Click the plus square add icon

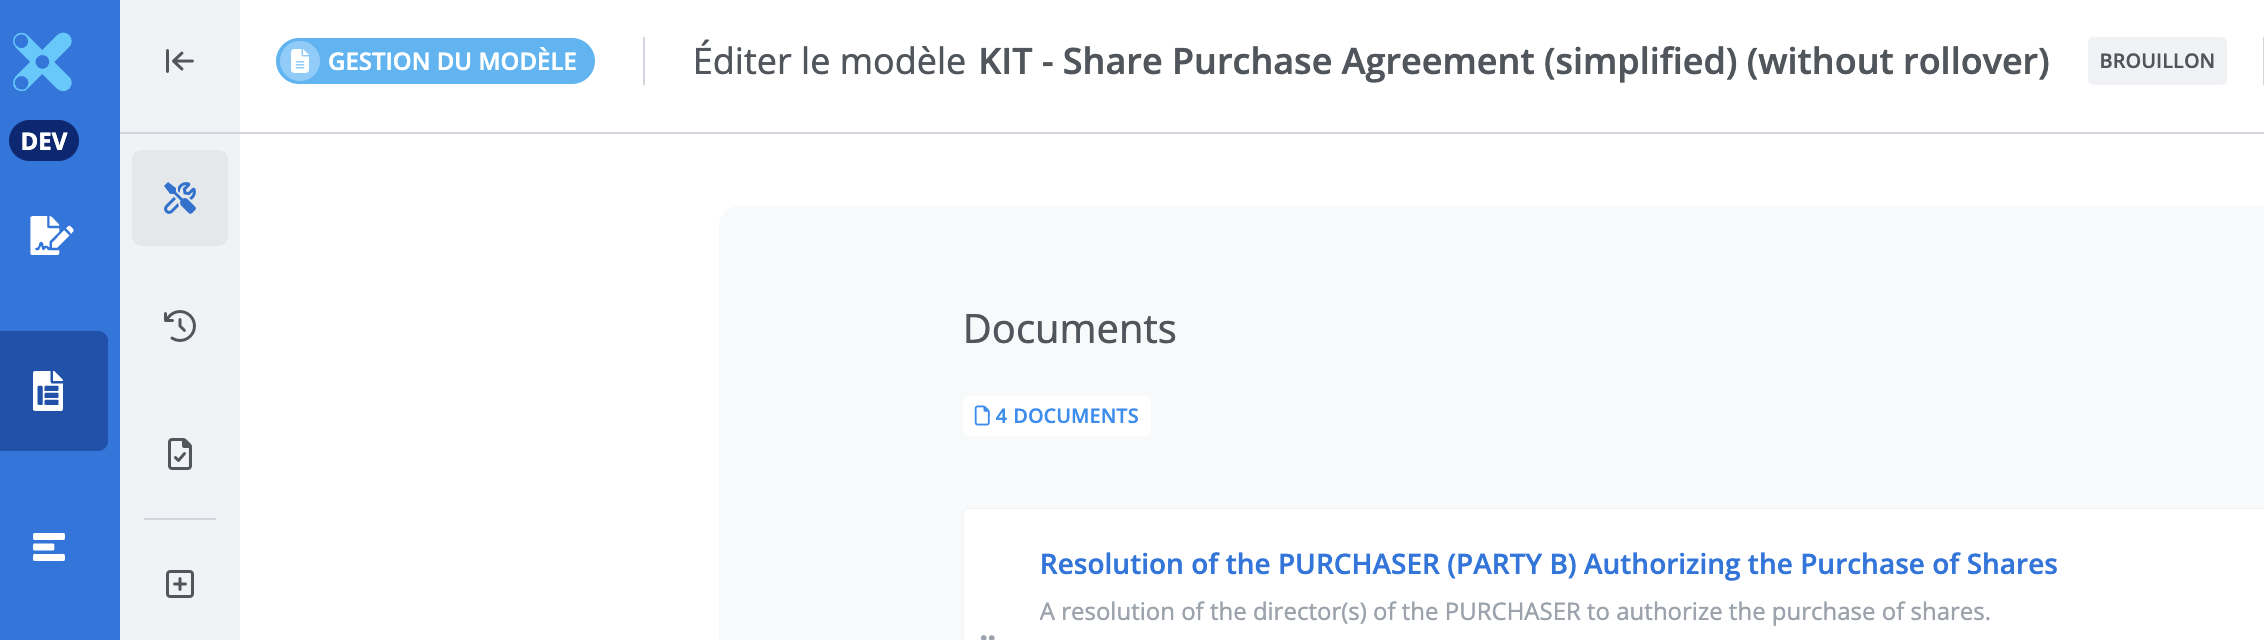(x=180, y=584)
